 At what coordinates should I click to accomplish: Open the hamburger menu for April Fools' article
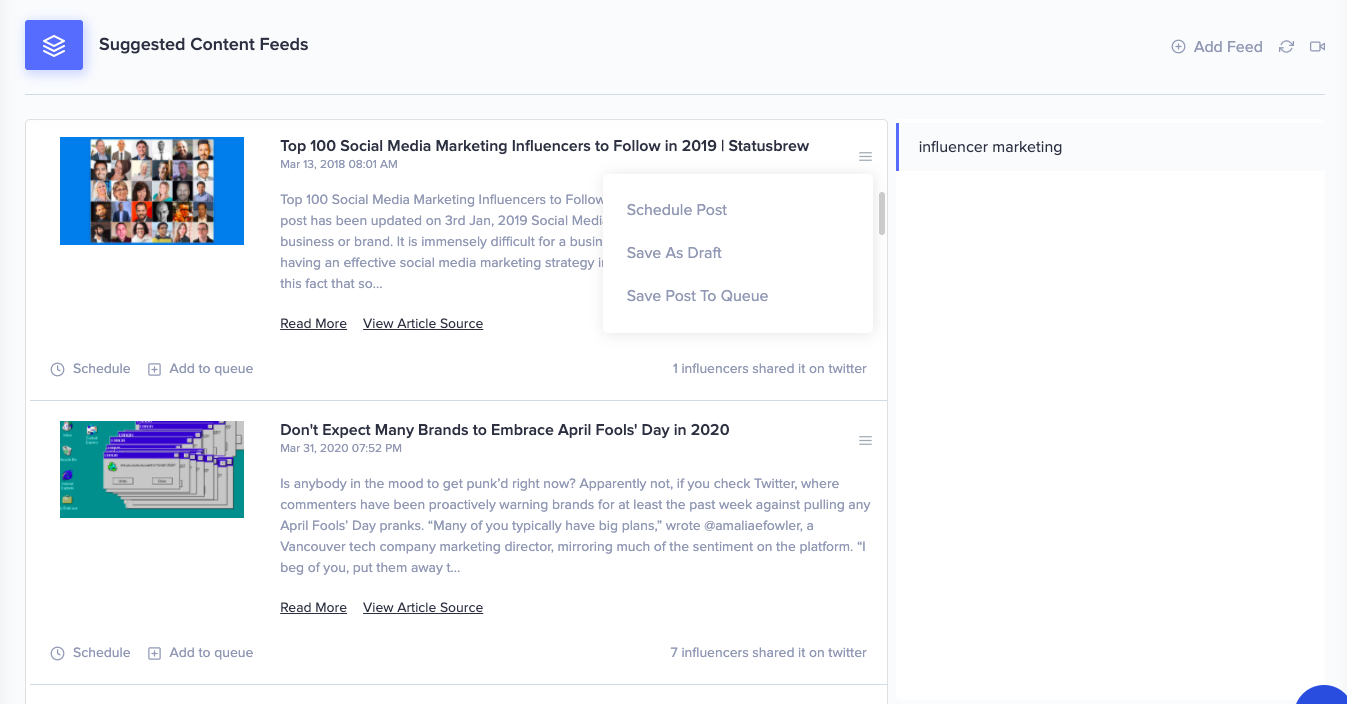866,440
